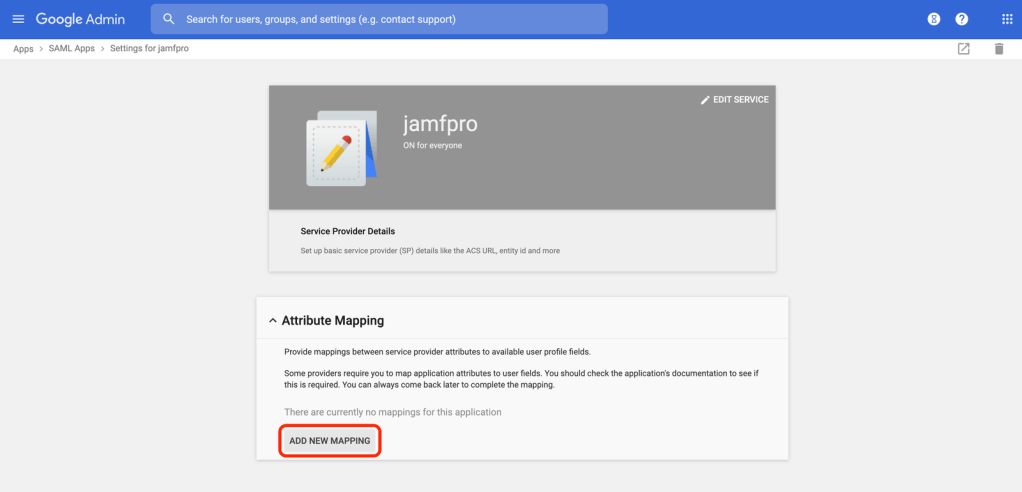This screenshot has width=1022, height=492.
Task: Collapse Attribute Mapping using the chevron
Action: pos(272,321)
